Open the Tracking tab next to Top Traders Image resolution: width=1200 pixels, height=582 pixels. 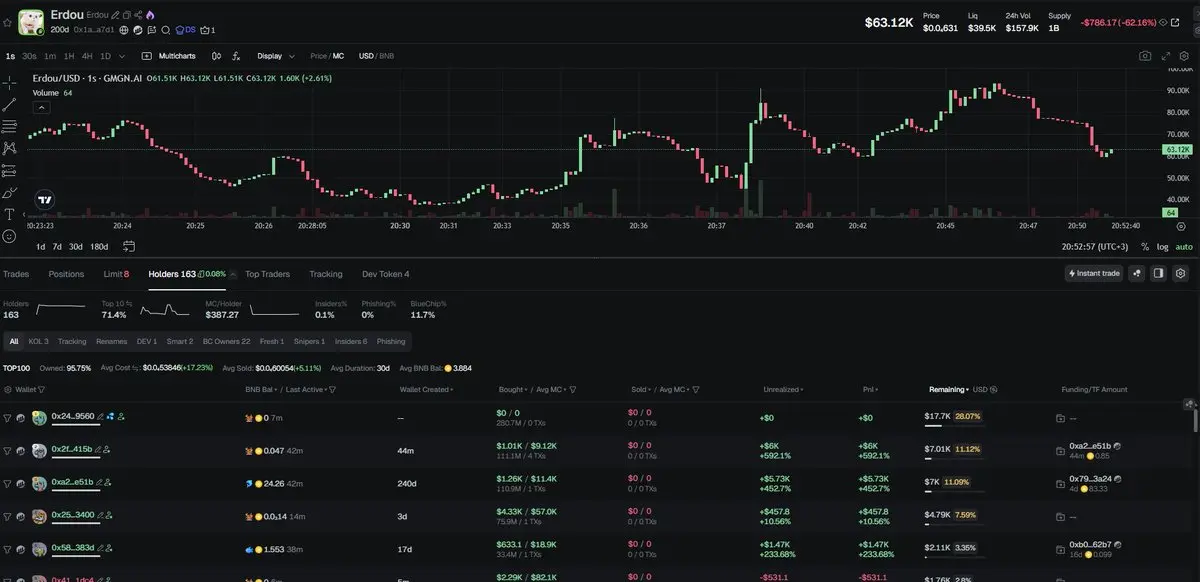(326, 274)
